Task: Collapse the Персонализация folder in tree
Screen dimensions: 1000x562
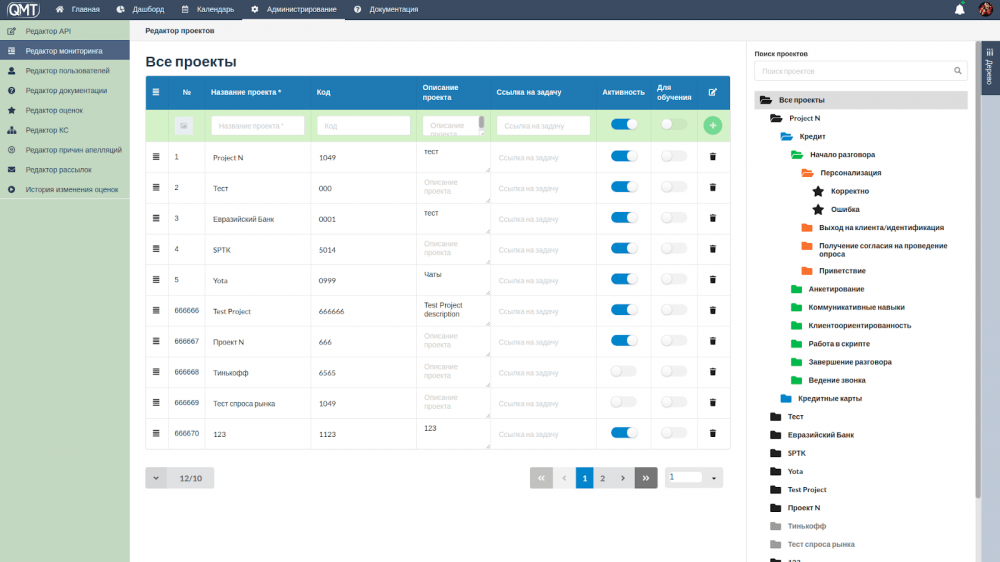Action: click(807, 173)
